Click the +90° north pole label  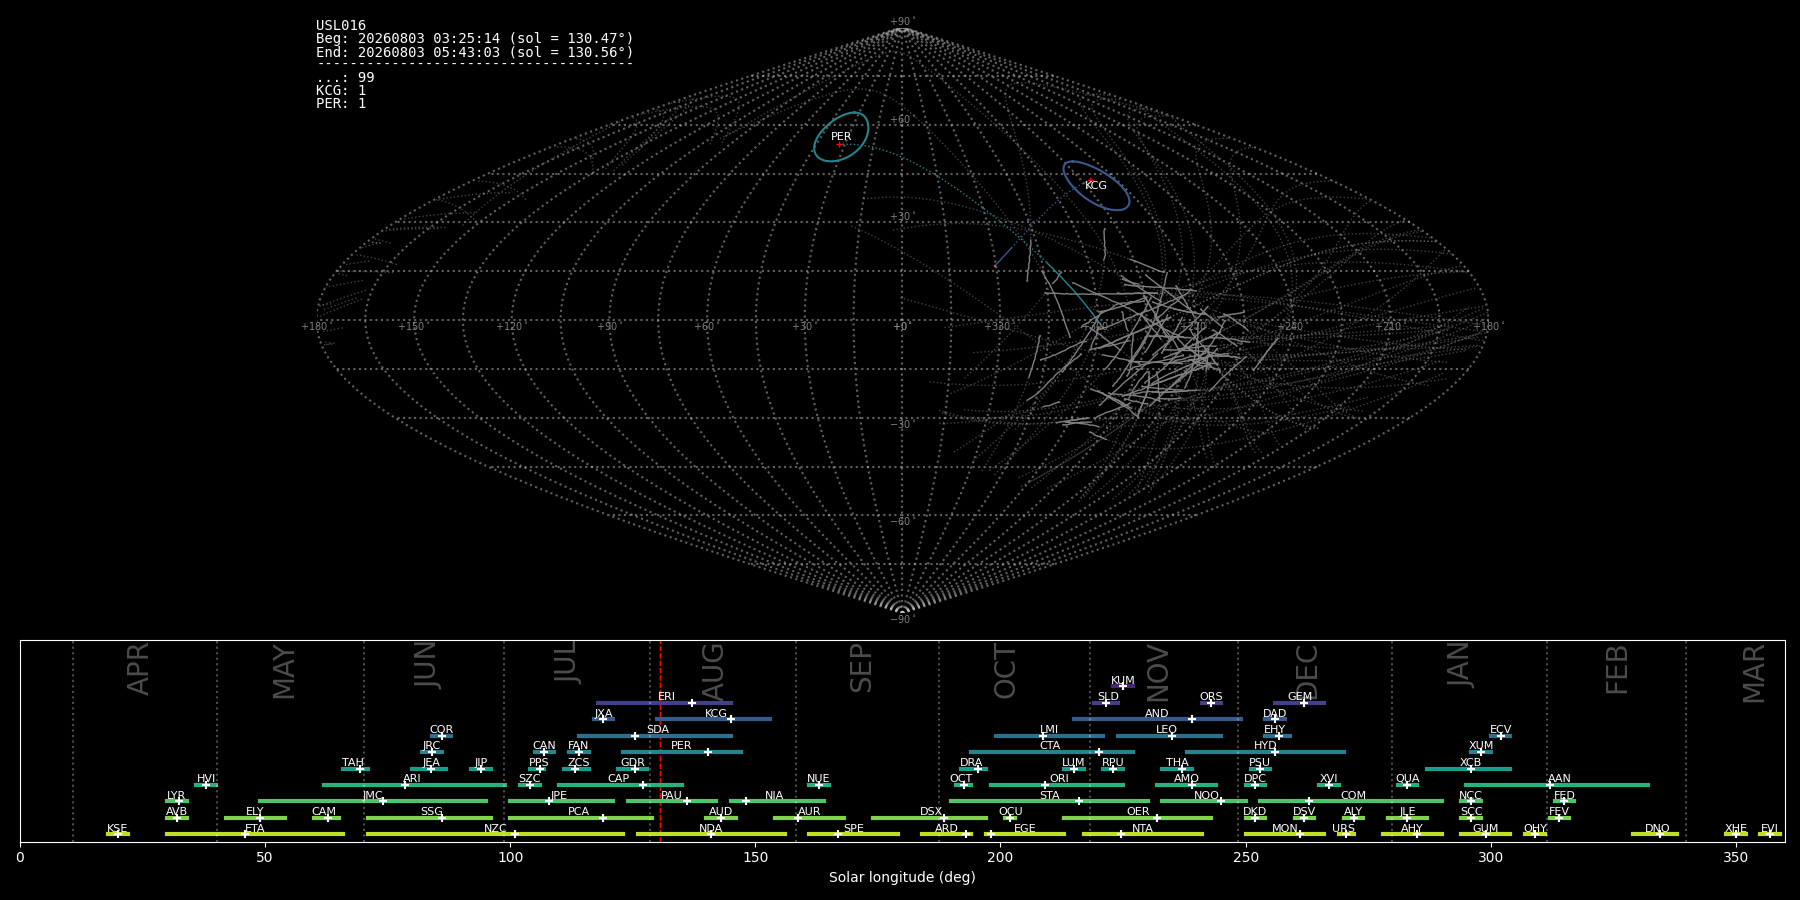tap(902, 22)
